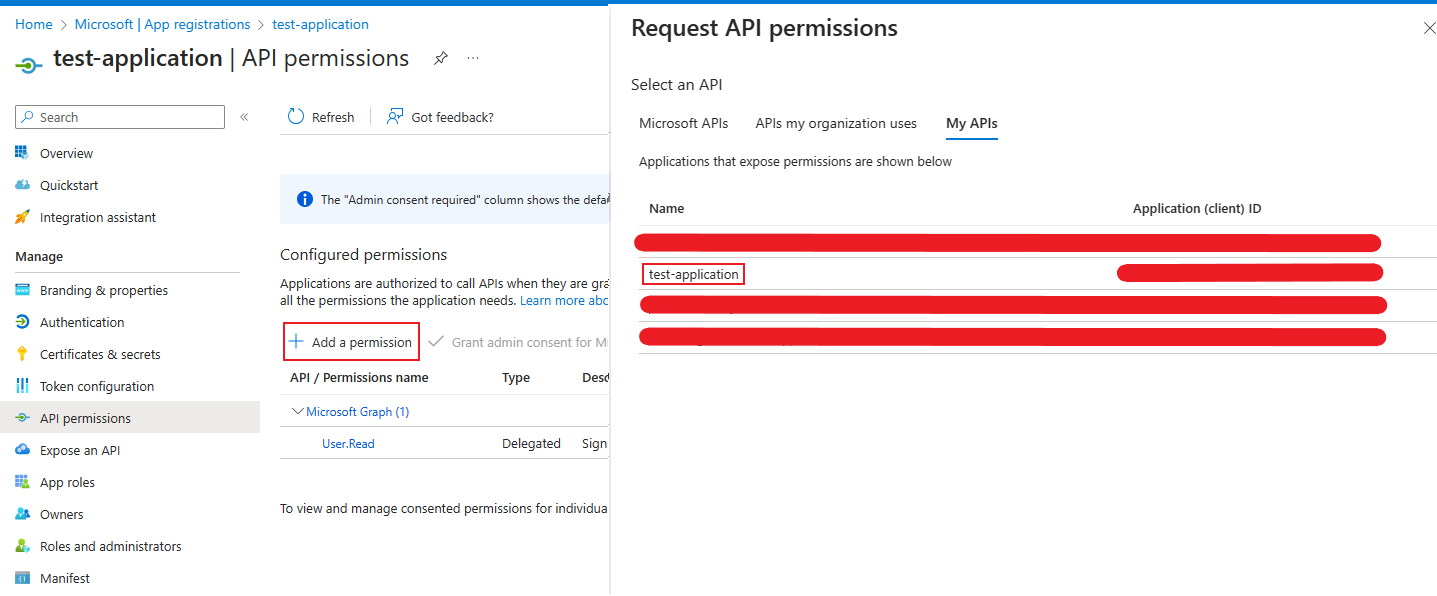
Task: Click Grant admin consent button
Action: (x=518, y=342)
